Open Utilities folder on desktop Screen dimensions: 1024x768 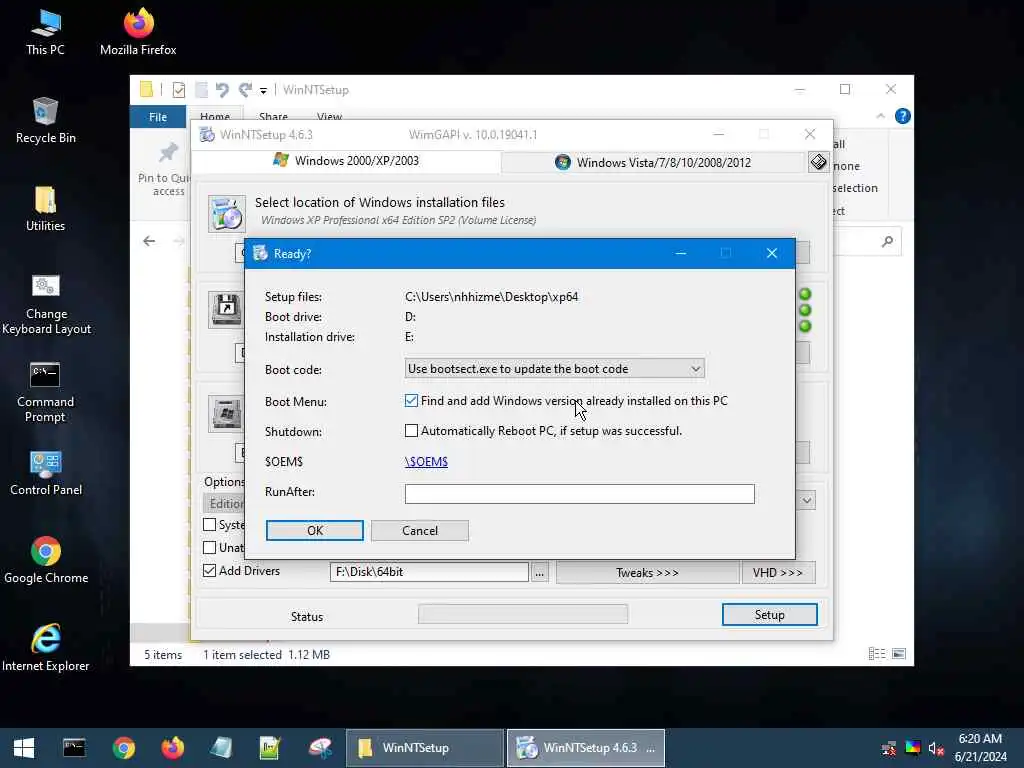point(45,209)
